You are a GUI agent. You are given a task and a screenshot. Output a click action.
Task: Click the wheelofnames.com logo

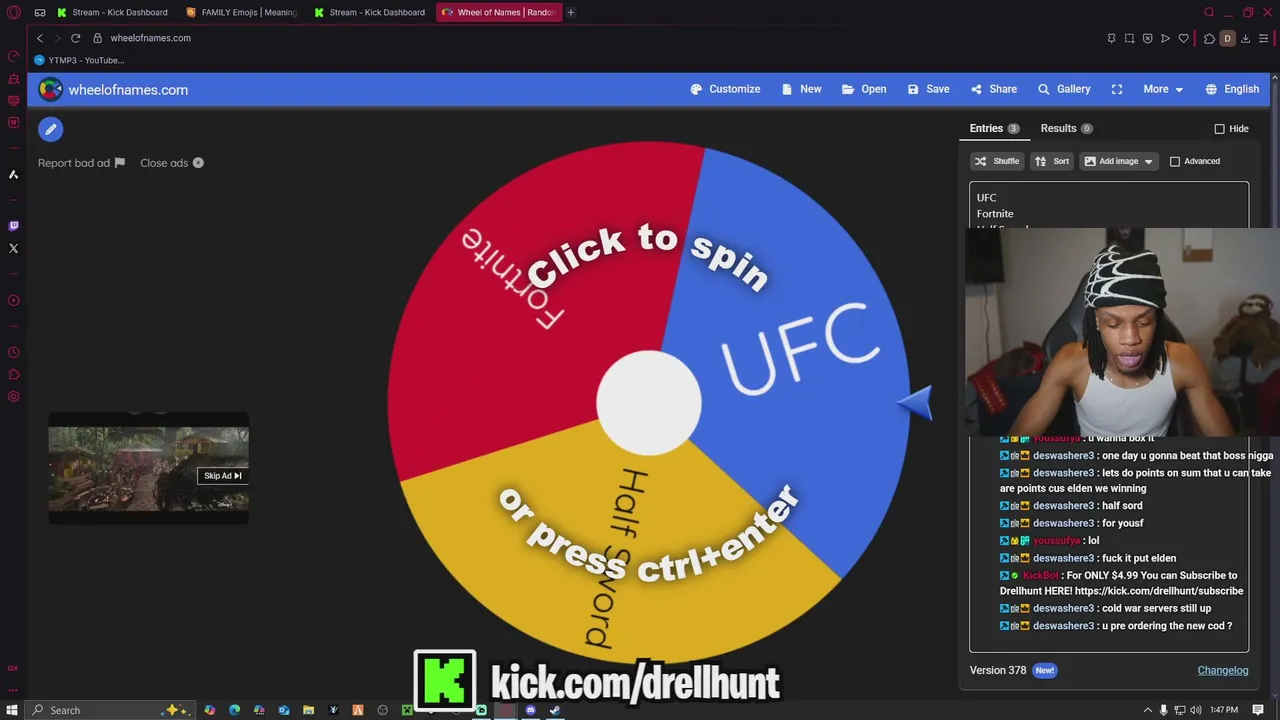(113, 89)
